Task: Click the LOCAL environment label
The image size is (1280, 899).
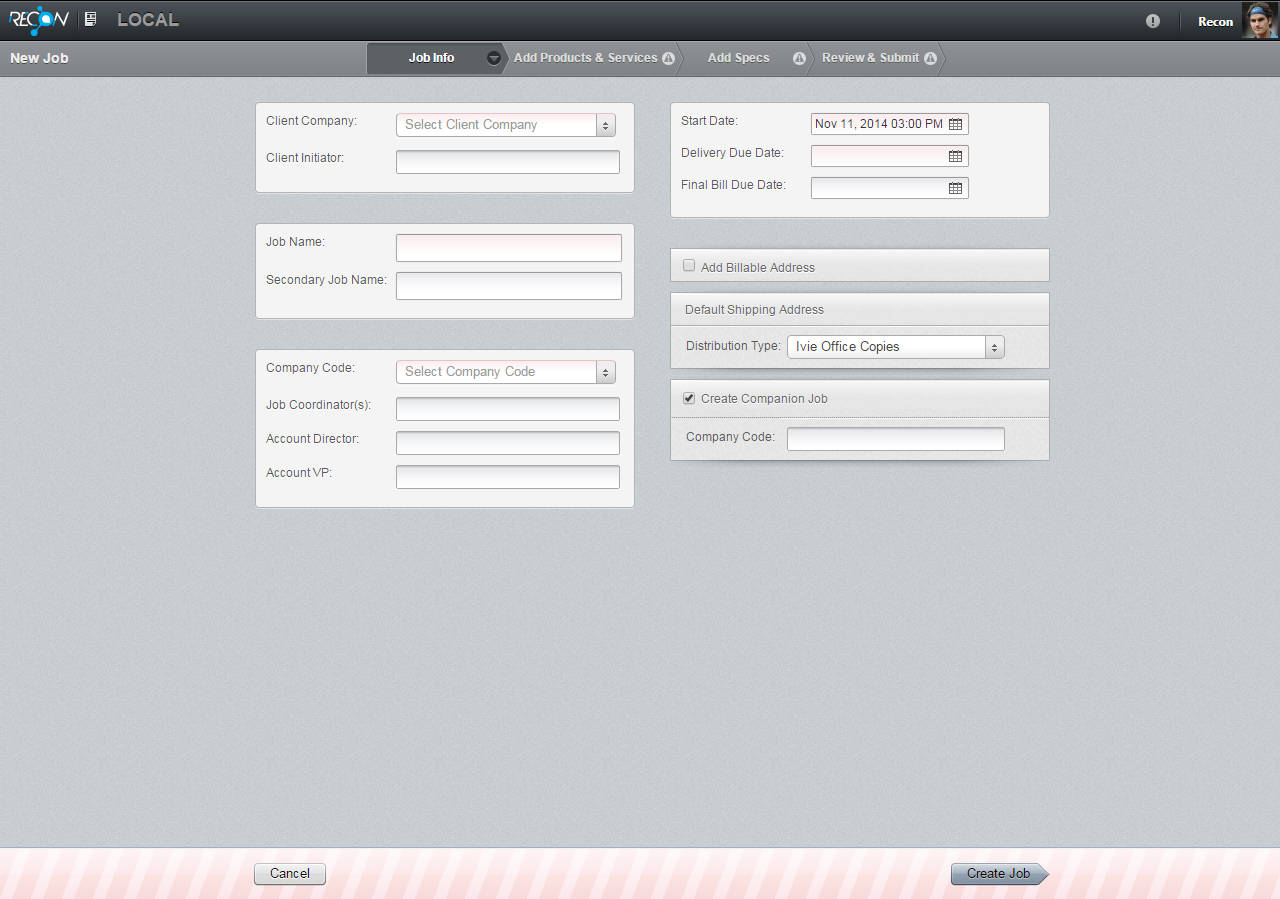Action: coord(148,20)
